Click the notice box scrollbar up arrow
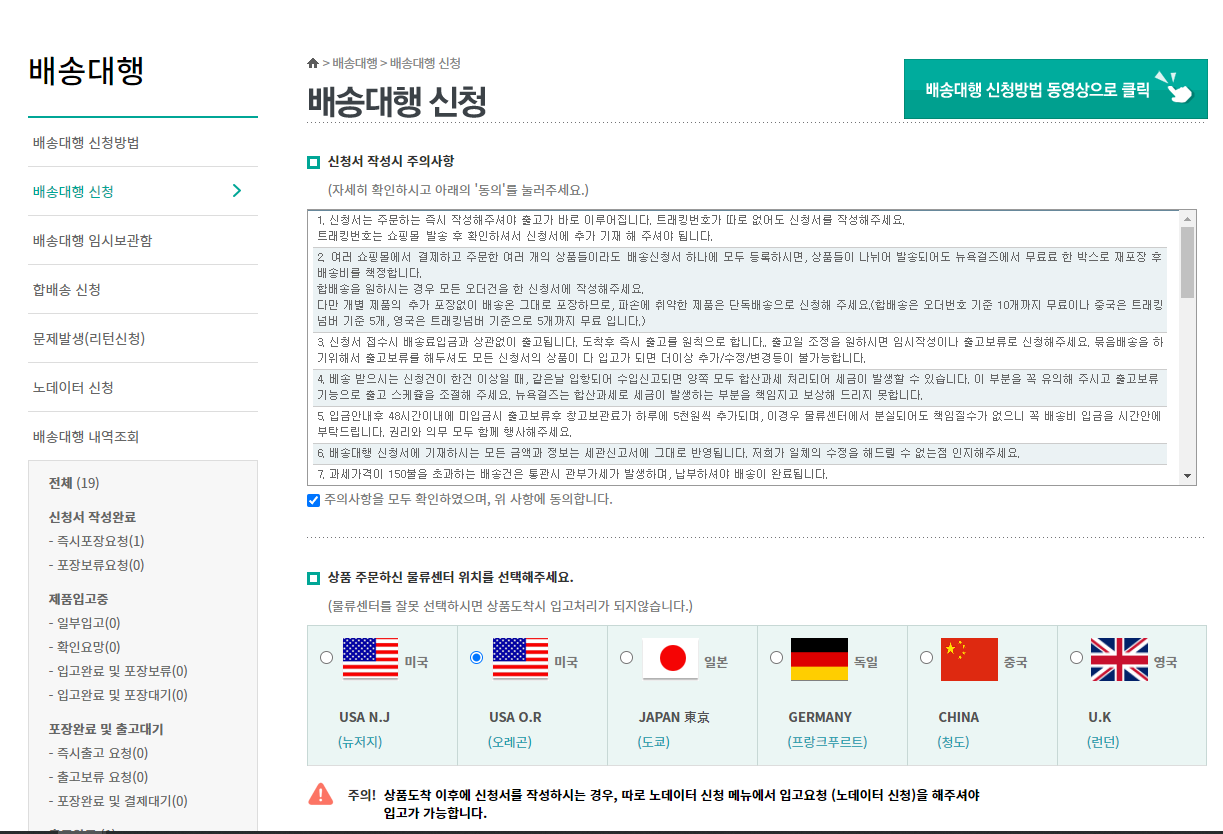 point(1187,218)
